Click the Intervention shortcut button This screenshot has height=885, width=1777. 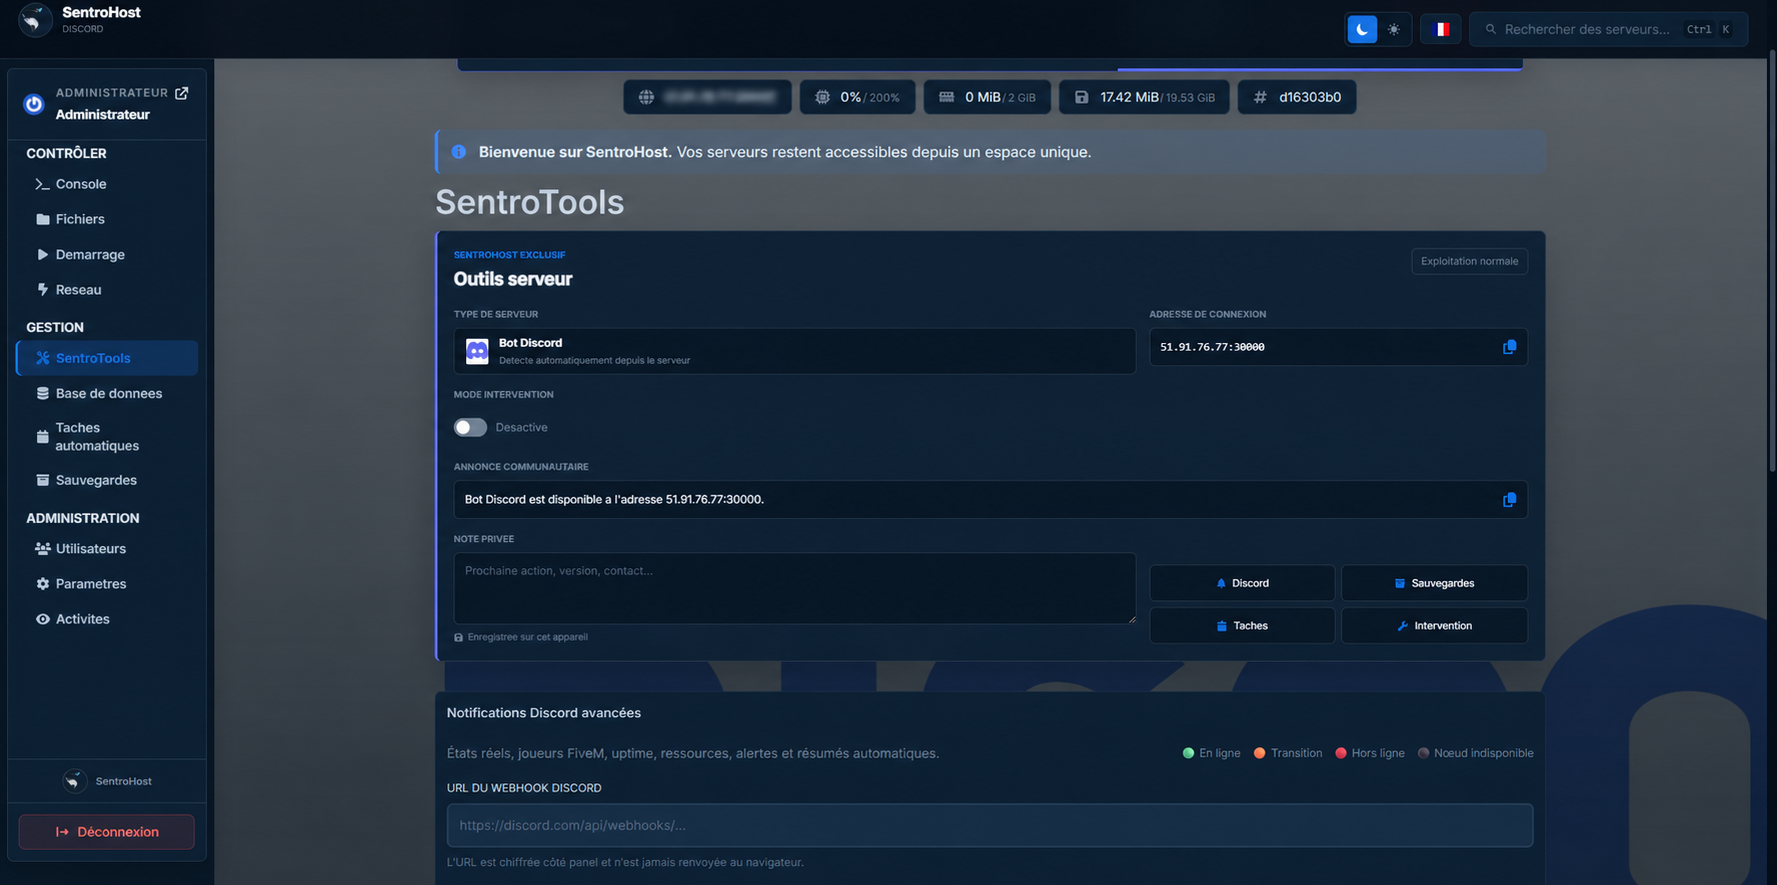point(1434,626)
